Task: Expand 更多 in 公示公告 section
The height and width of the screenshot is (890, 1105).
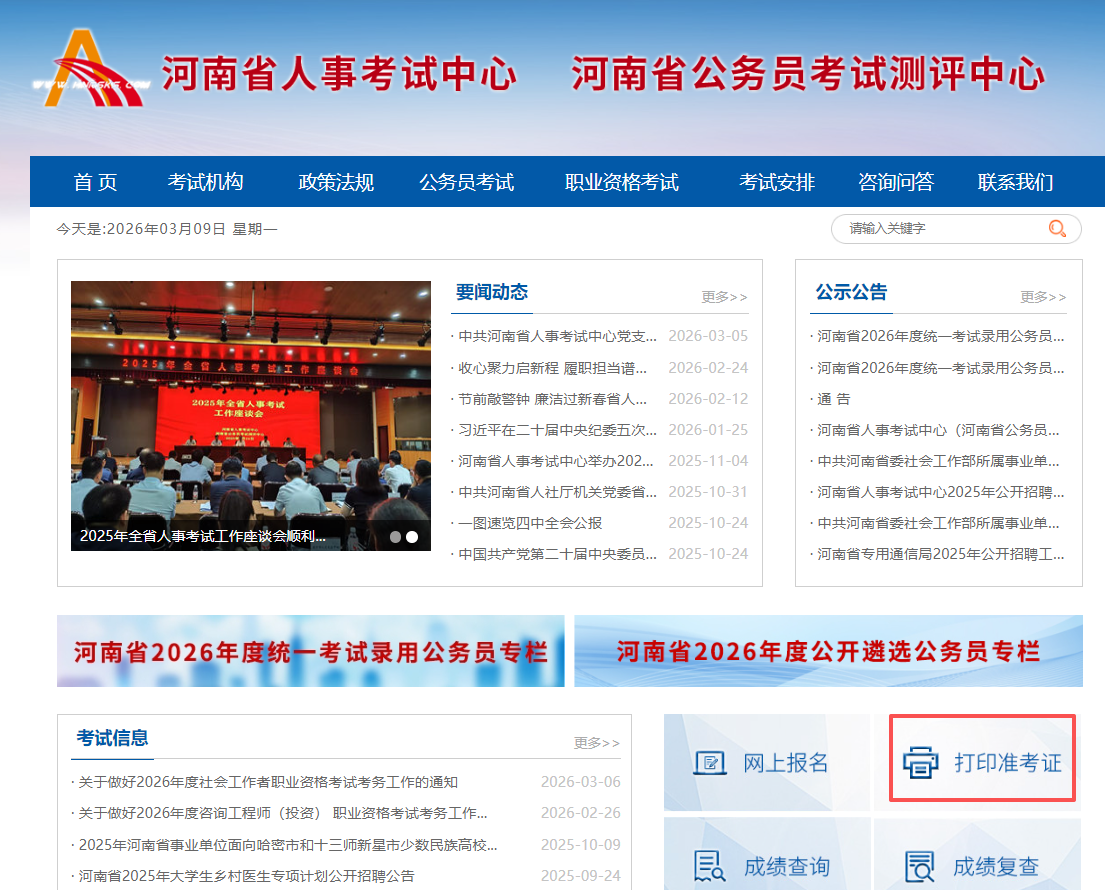Action: (x=1043, y=297)
